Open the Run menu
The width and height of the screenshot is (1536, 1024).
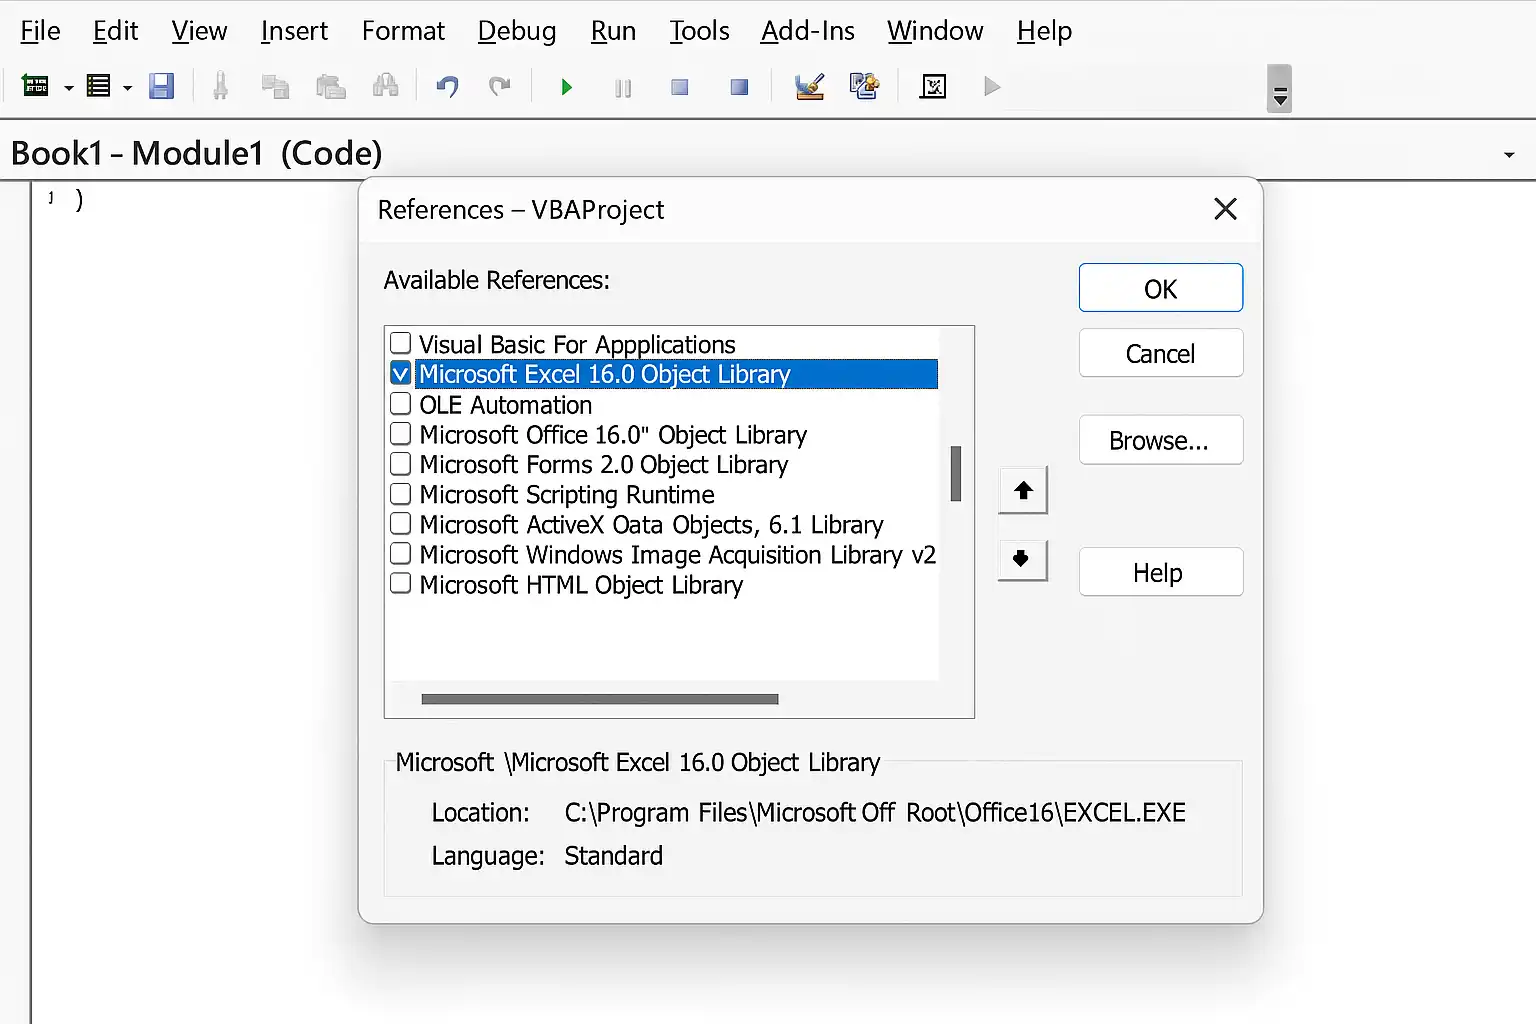click(613, 31)
